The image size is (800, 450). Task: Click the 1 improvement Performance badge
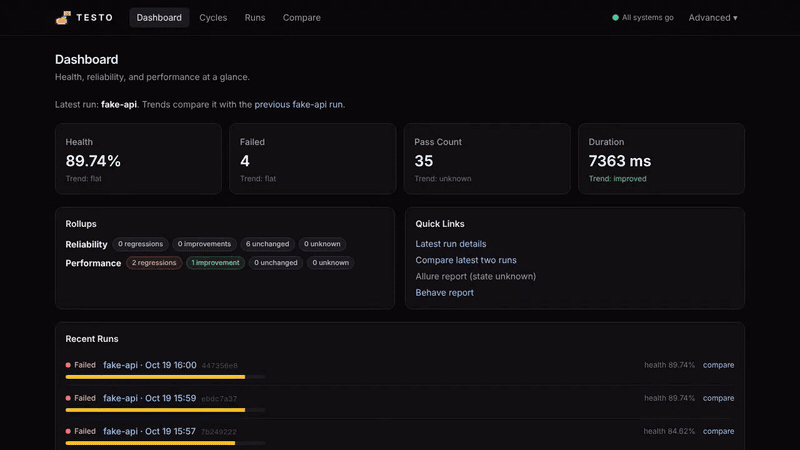pos(215,263)
